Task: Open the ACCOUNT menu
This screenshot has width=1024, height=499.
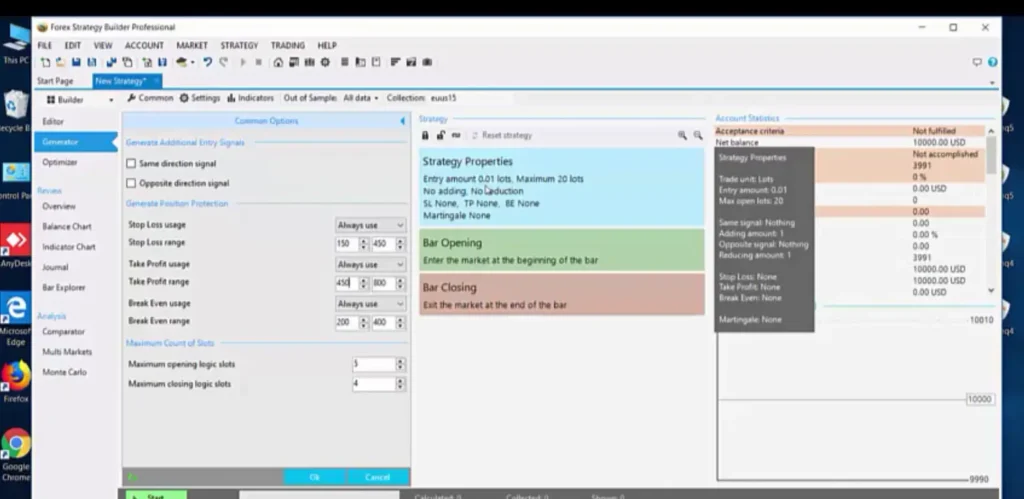Action: pyautogui.click(x=144, y=46)
